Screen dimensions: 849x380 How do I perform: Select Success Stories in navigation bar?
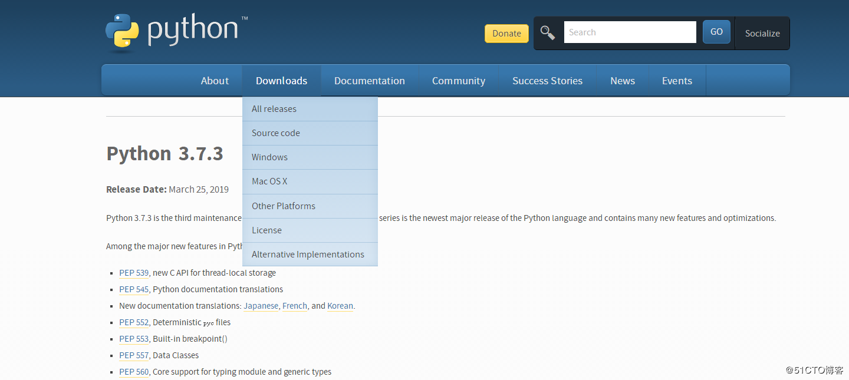[547, 81]
